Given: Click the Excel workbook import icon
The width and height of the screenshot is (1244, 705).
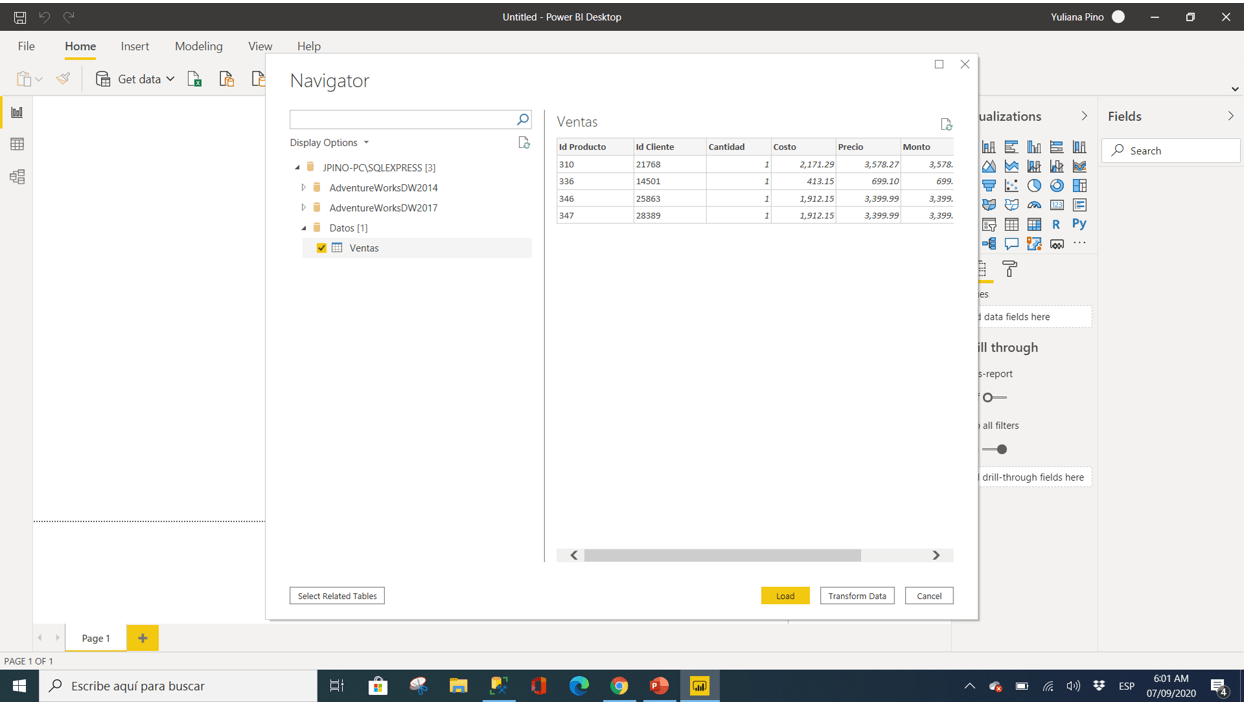Looking at the screenshot, I should [195, 78].
